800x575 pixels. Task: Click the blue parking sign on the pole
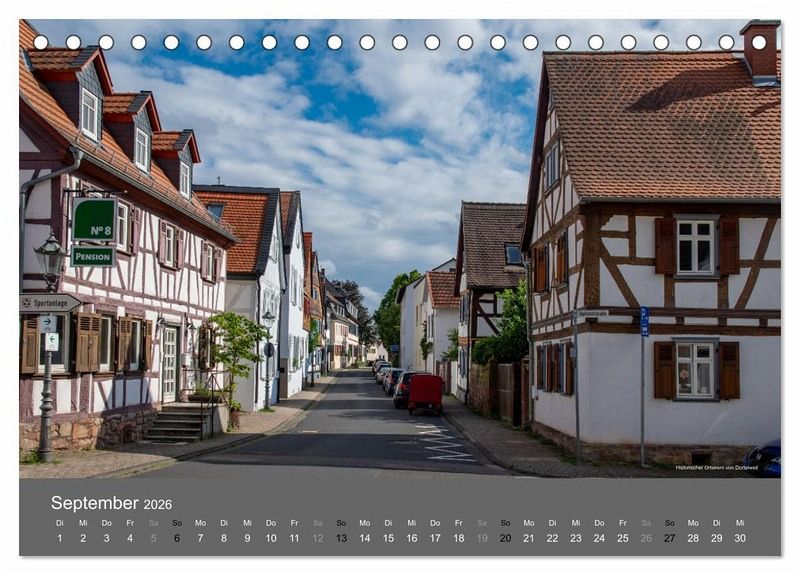[x=645, y=321]
